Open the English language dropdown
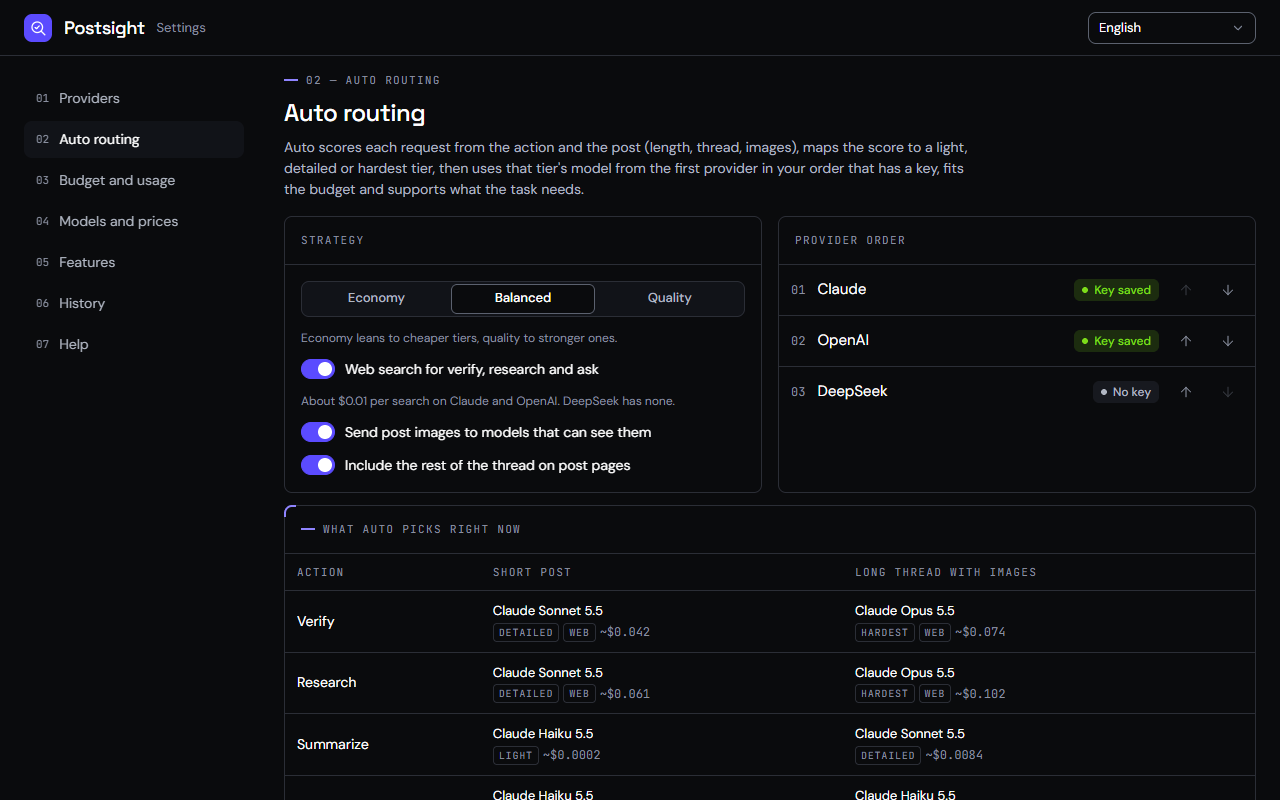This screenshot has width=1280, height=800. tap(1172, 28)
